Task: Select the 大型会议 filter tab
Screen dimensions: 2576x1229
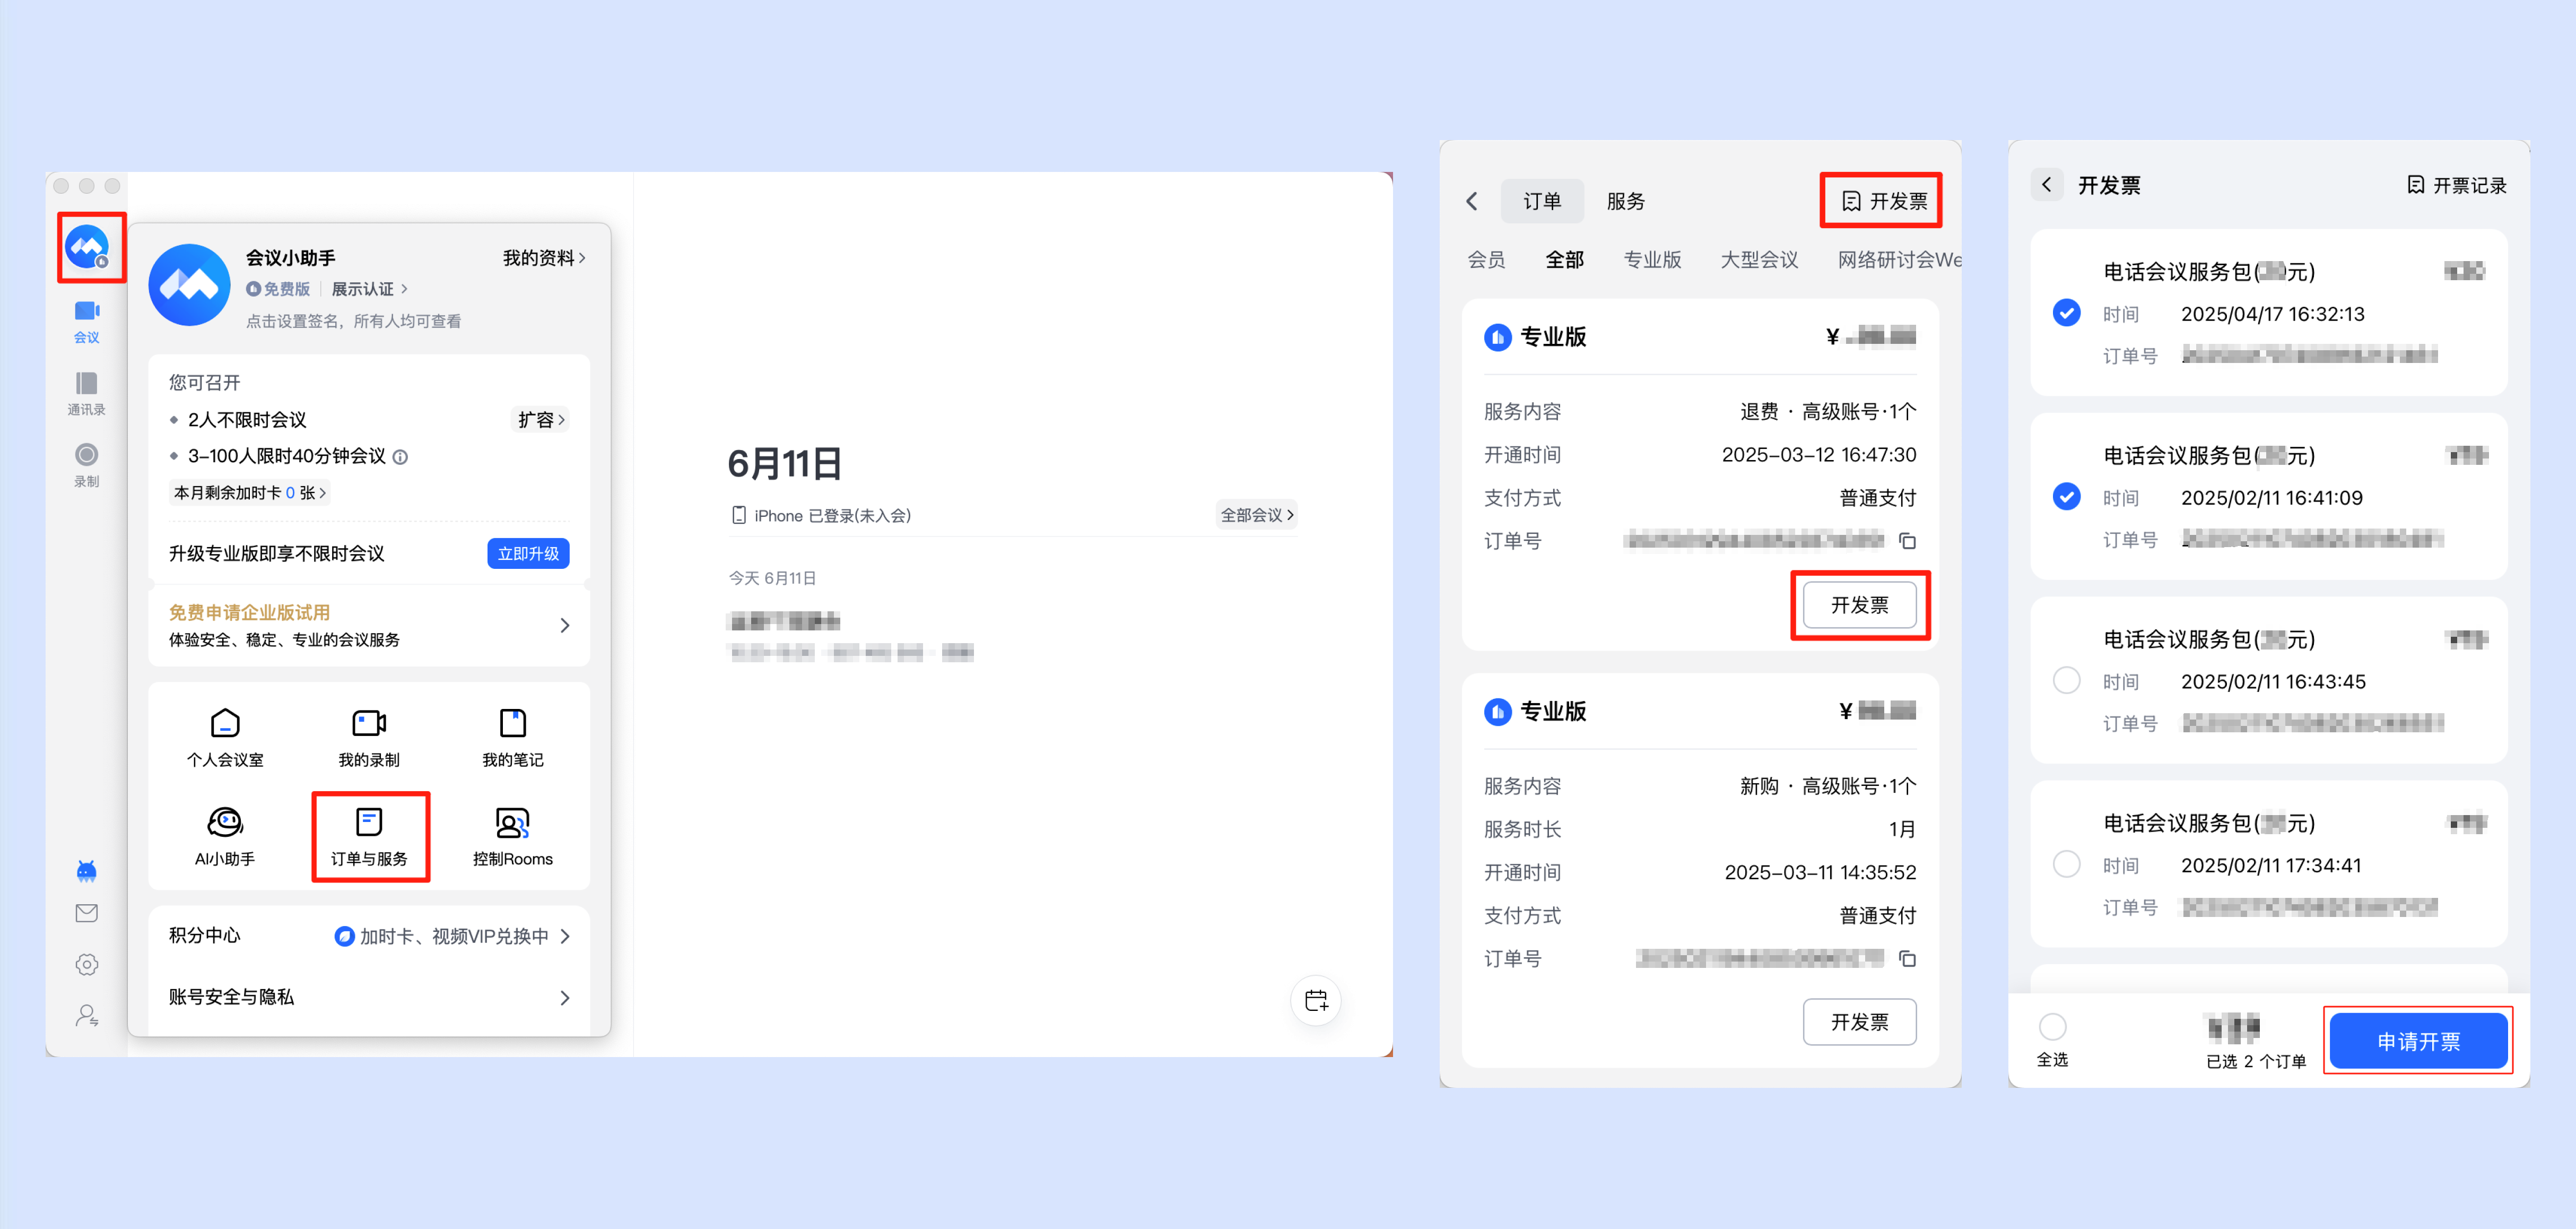Action: 1759,260
